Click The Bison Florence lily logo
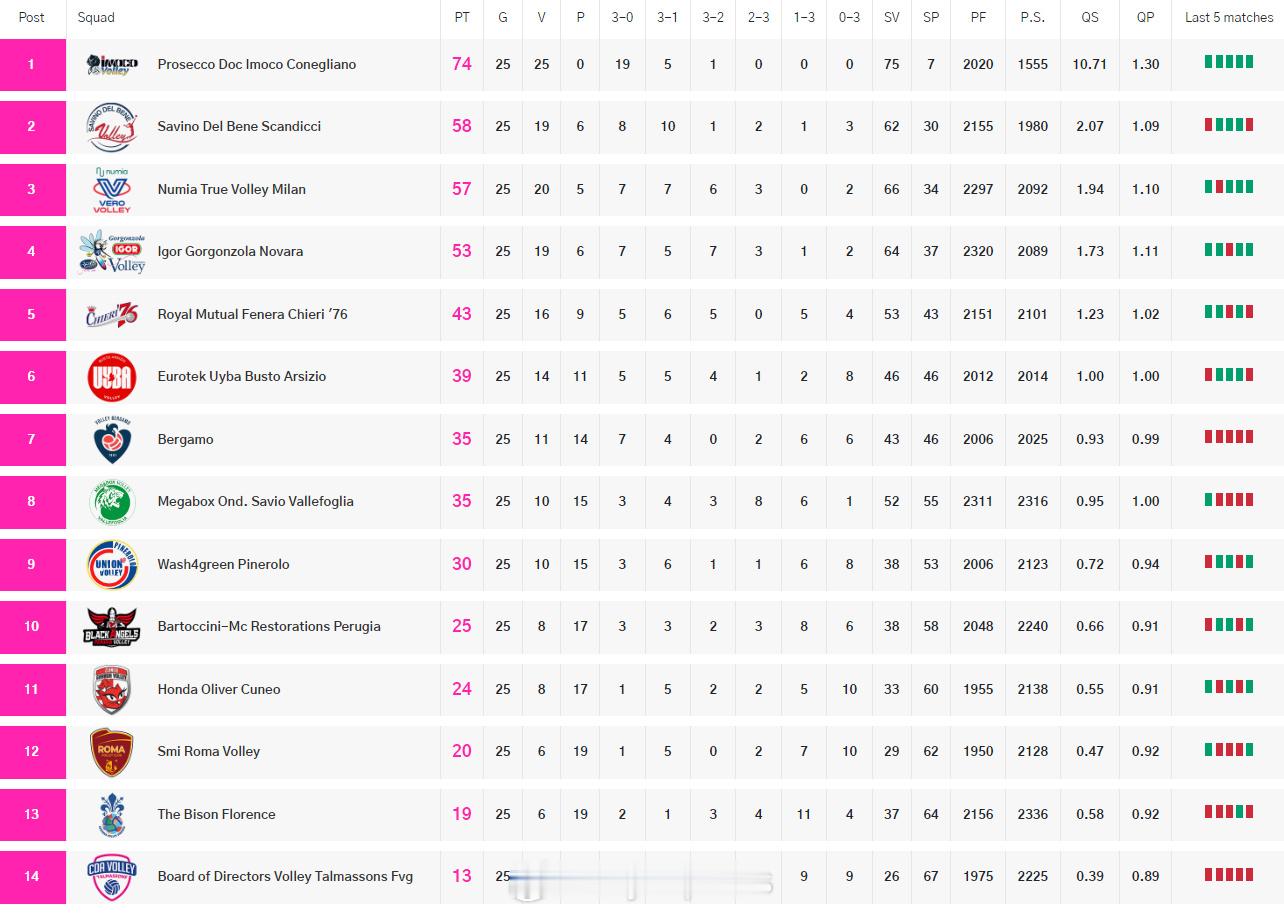1284x915 pixels. point(112,815)
